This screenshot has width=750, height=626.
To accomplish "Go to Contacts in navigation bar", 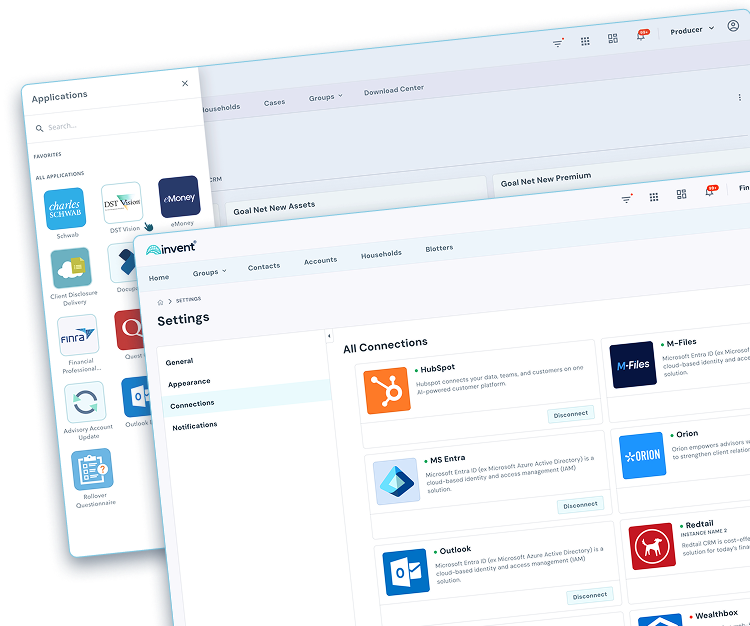I will pyautogui.click(x=264, y=266).
